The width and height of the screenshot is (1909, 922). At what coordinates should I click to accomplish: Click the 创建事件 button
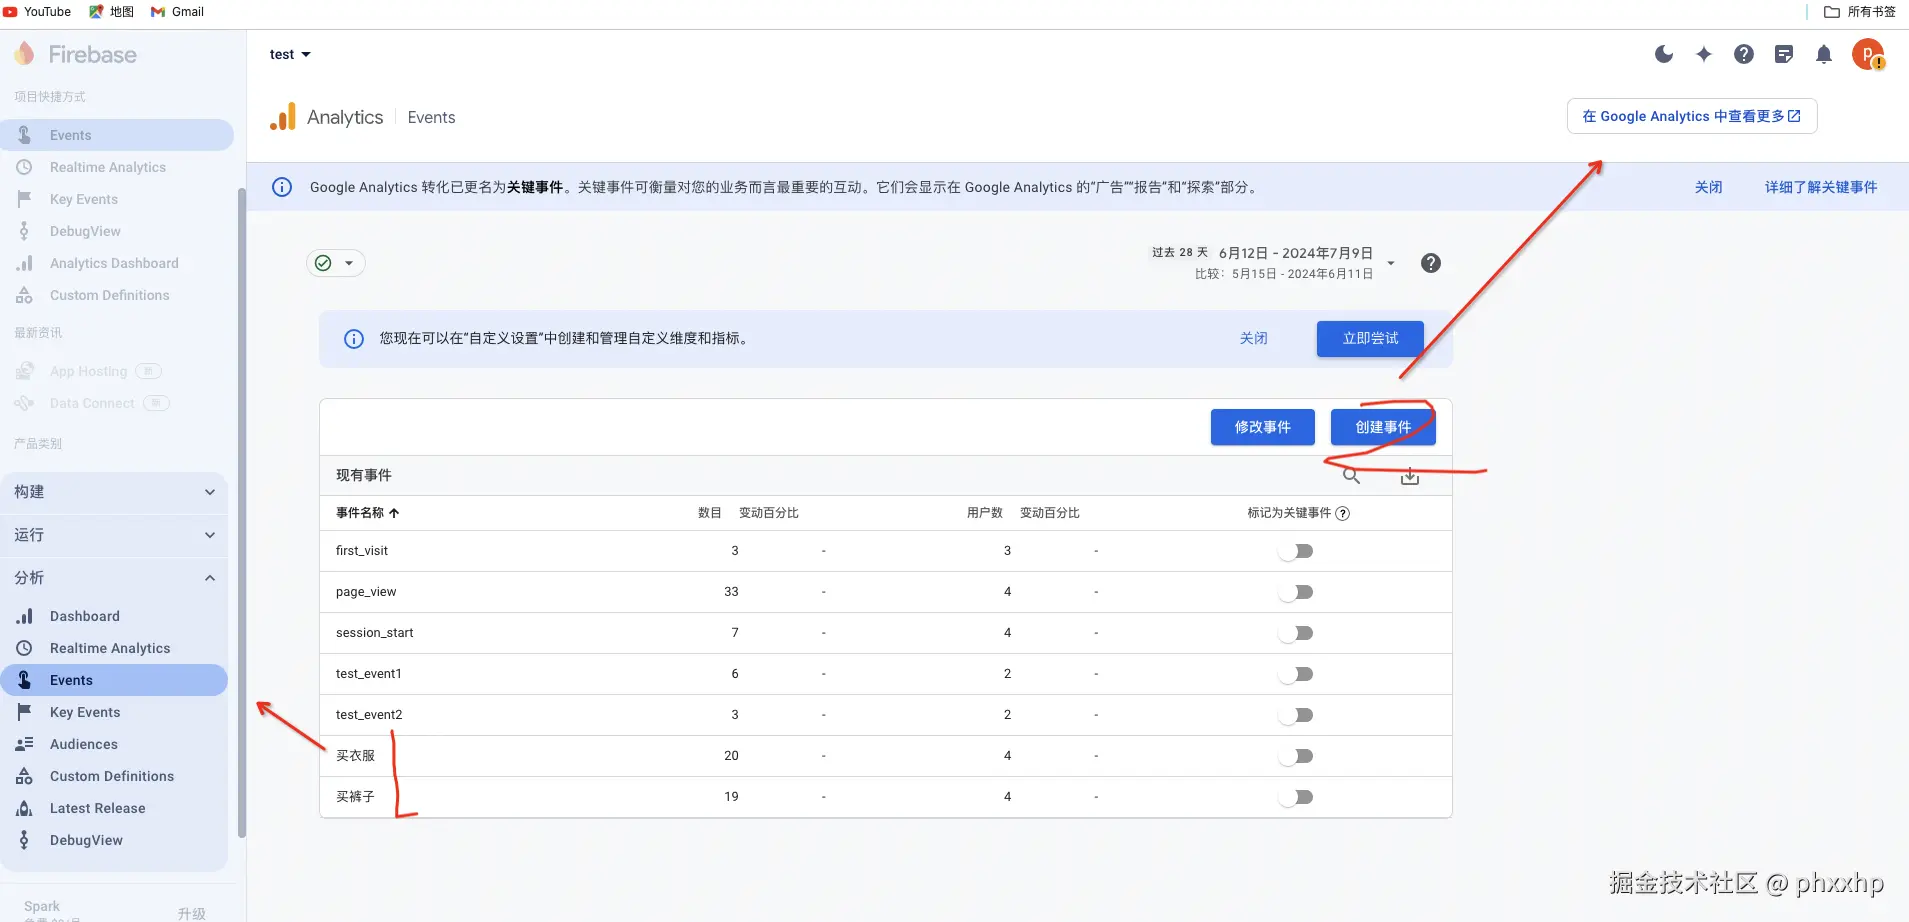pyautogui.click(x=1383, y=427)
